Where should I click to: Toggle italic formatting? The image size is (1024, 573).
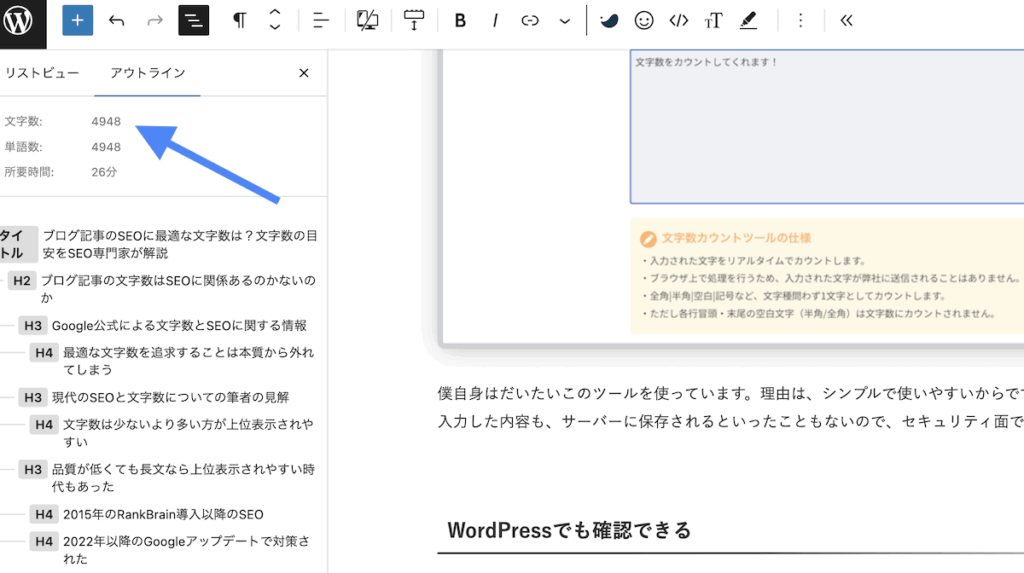[495, 21]
